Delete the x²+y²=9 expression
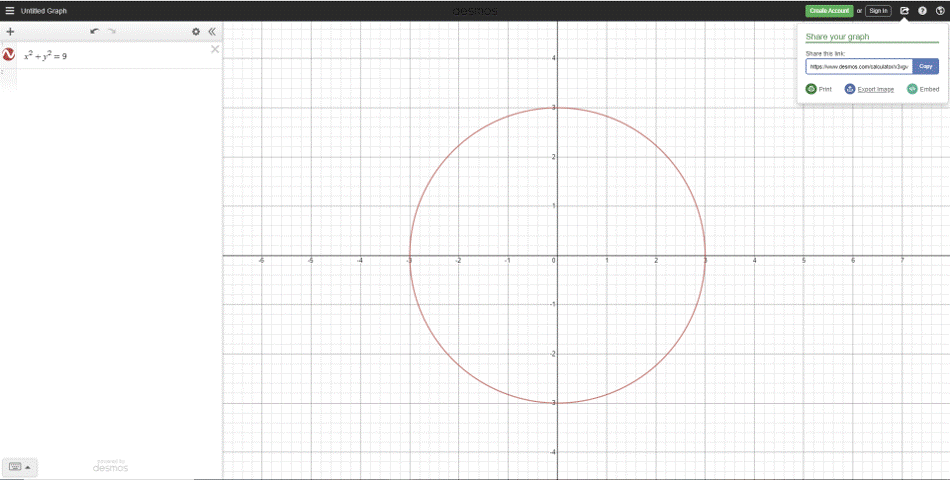Screen dimensions: 950x480 [x=215, y=49]
